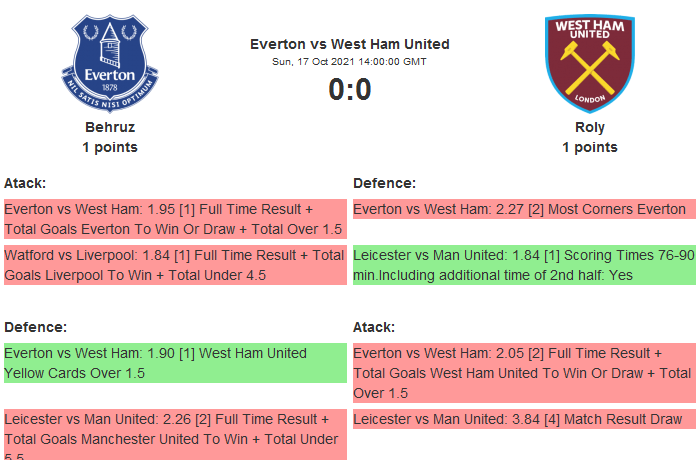Click the points total under Roly

coord(589,147)
